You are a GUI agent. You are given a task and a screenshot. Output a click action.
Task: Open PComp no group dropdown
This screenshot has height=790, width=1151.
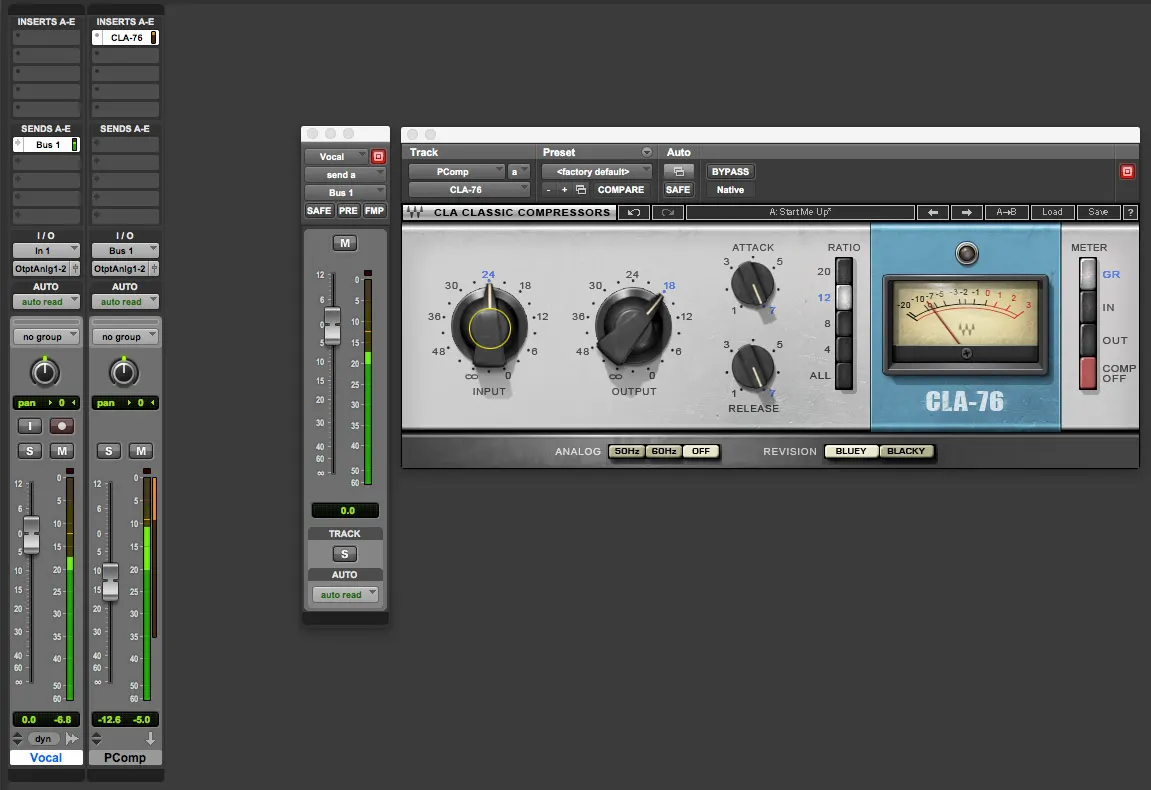(125, 337)
